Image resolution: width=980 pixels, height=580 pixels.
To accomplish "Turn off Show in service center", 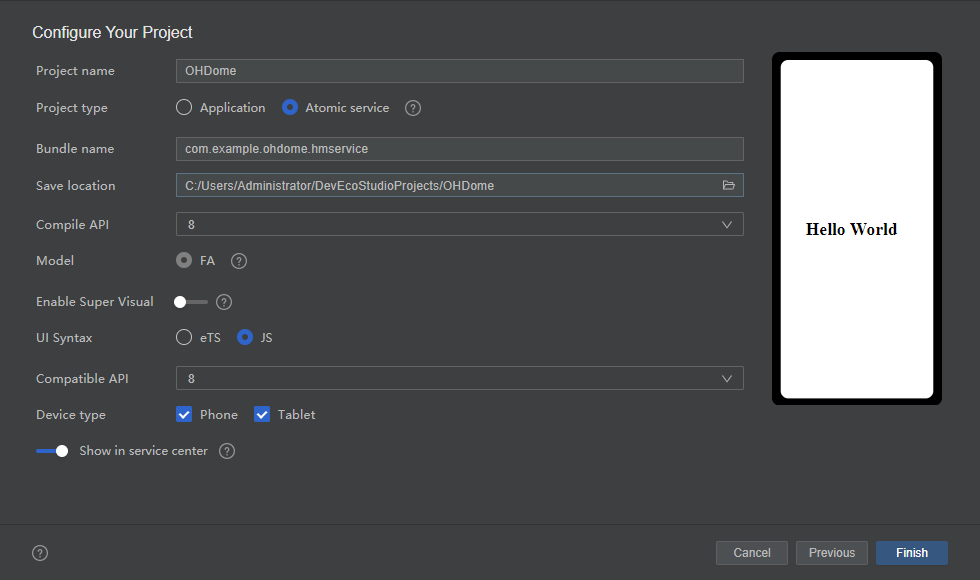I will pos(52,451).
